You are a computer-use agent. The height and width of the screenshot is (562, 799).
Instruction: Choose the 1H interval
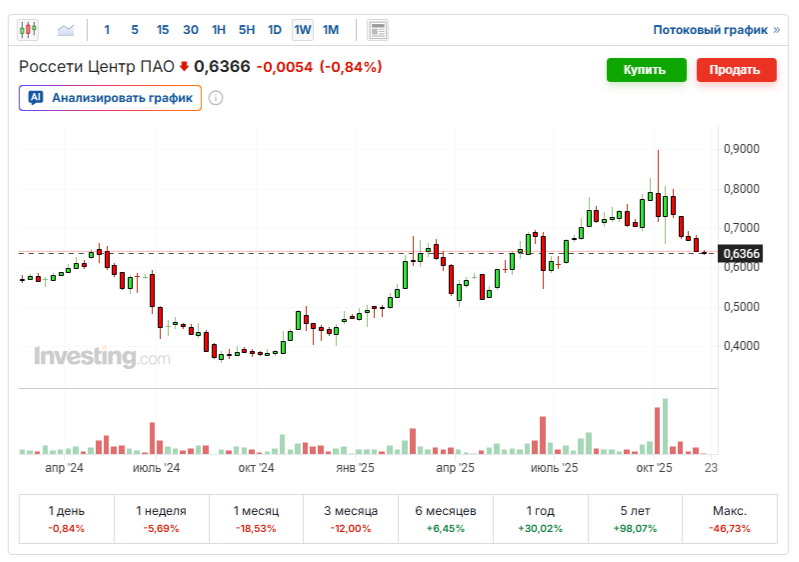219,30
